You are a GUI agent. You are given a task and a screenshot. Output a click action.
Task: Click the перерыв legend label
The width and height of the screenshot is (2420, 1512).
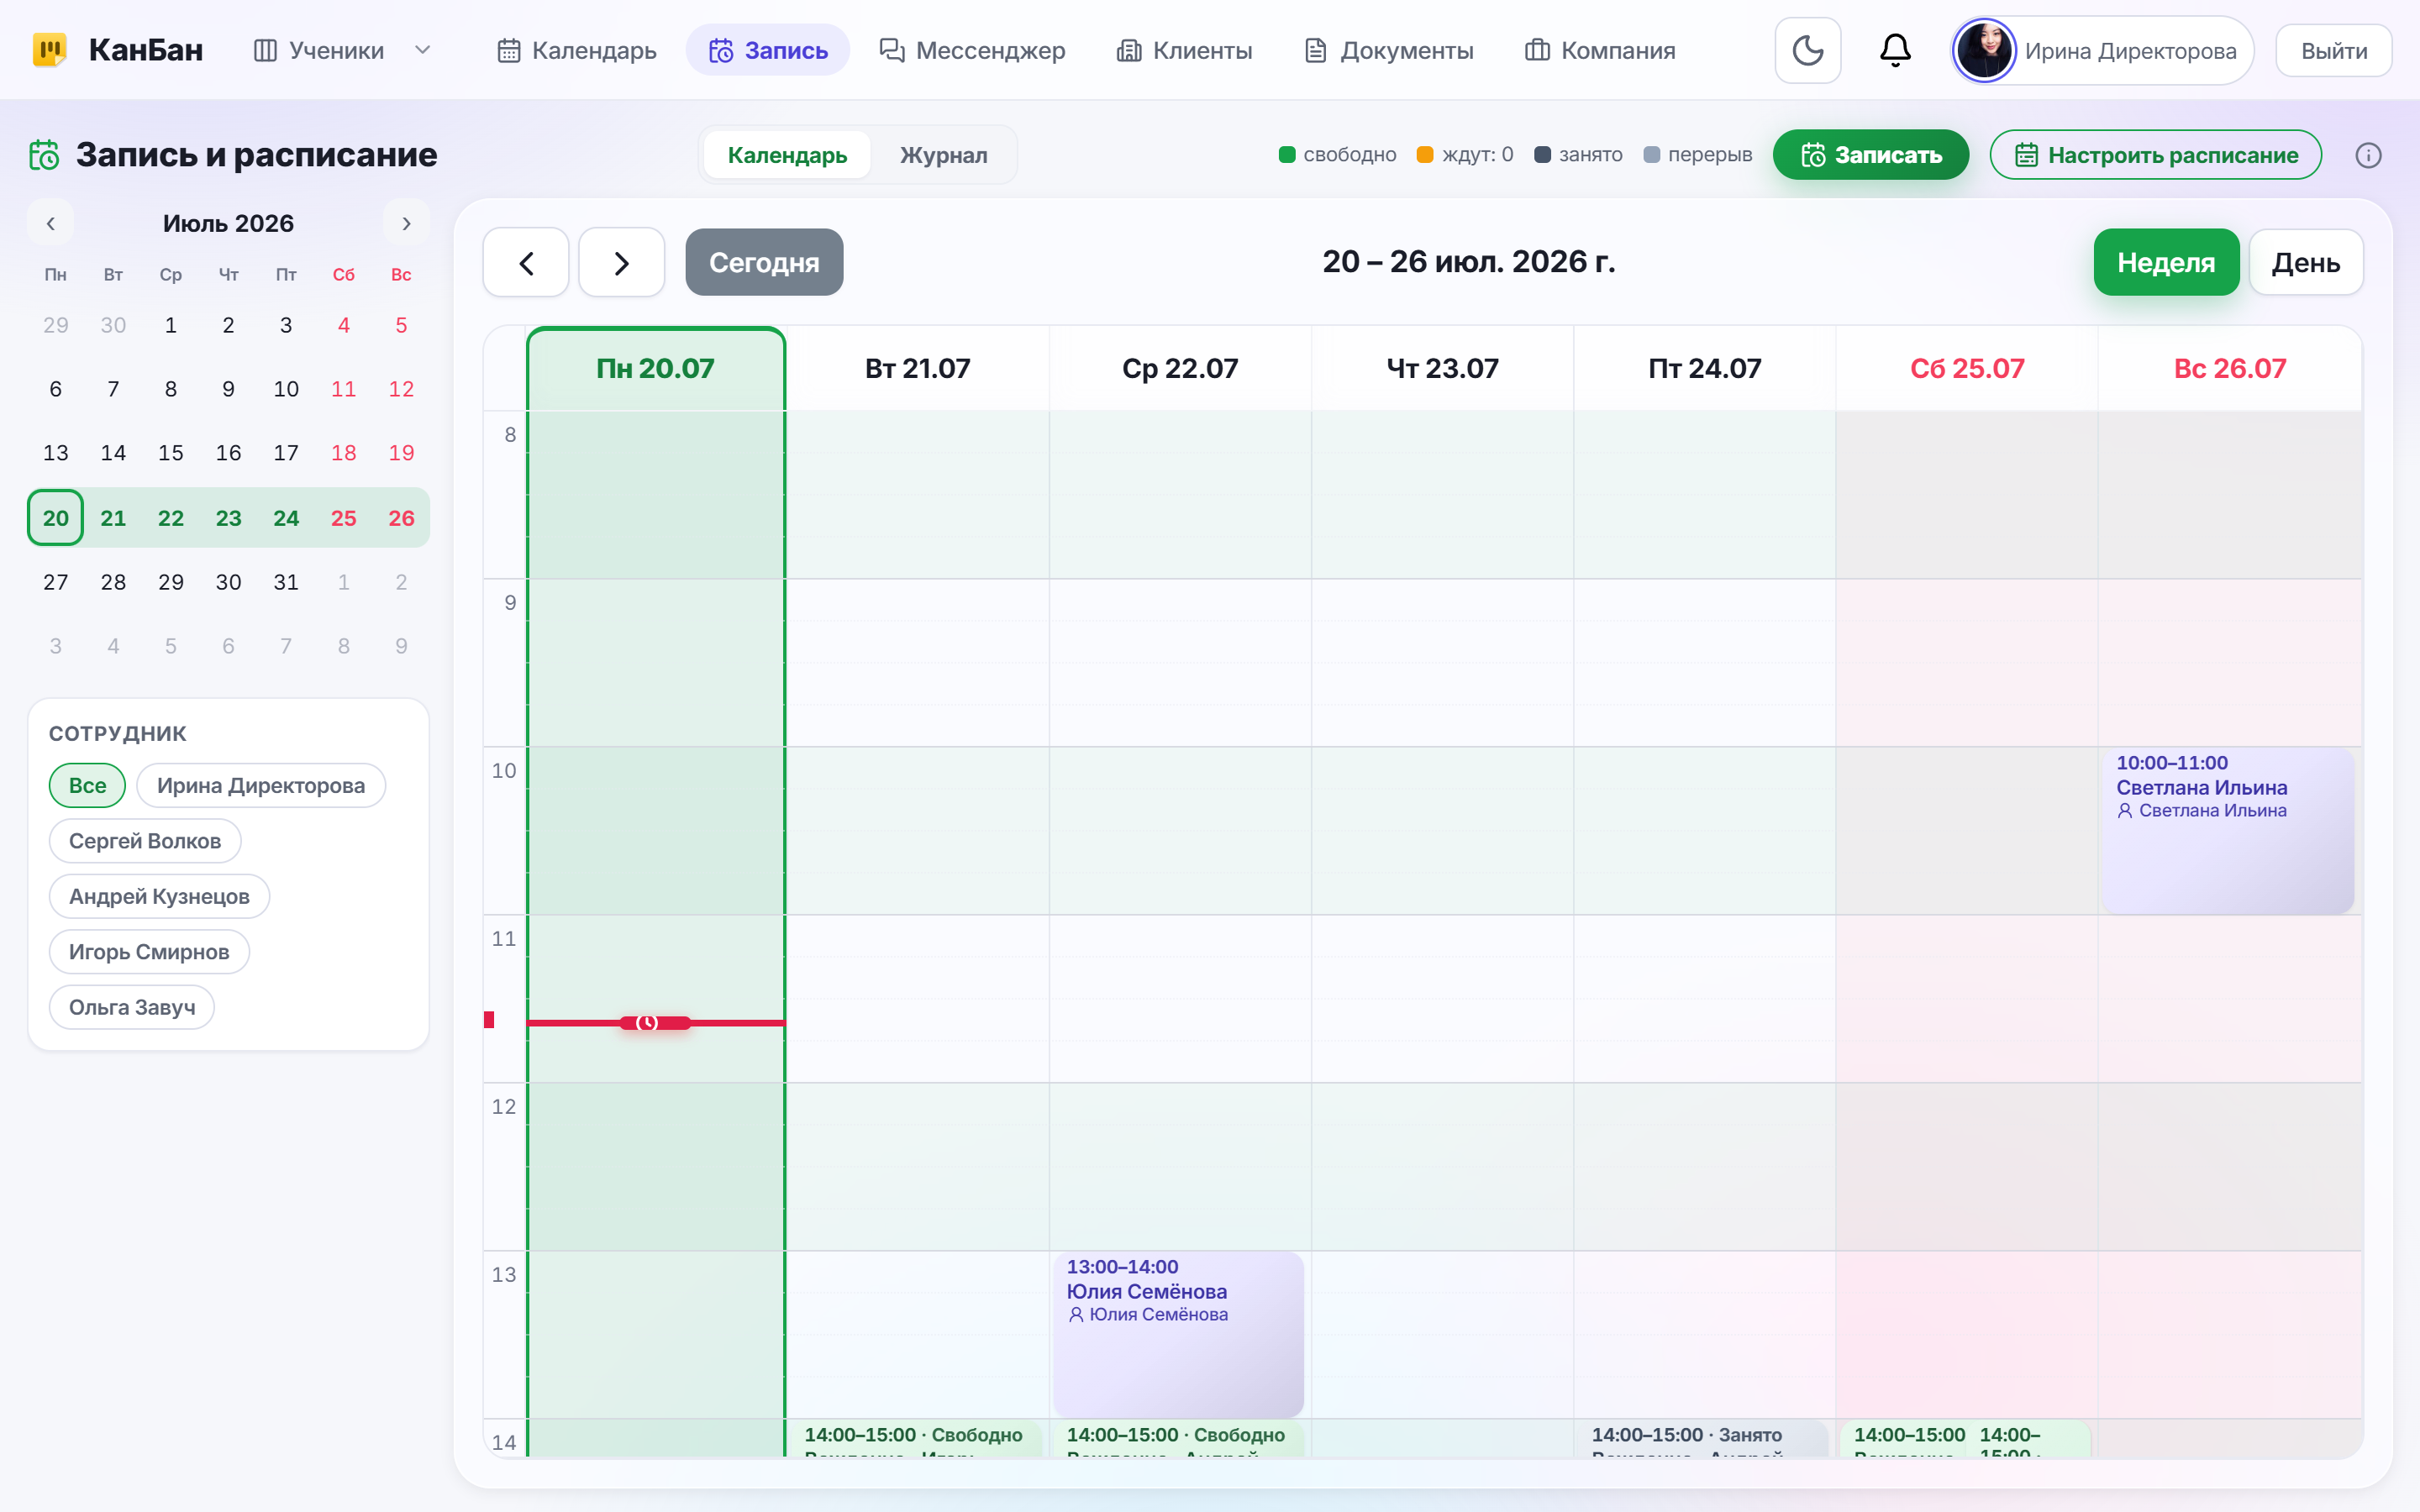click(x=1710, y=154)
